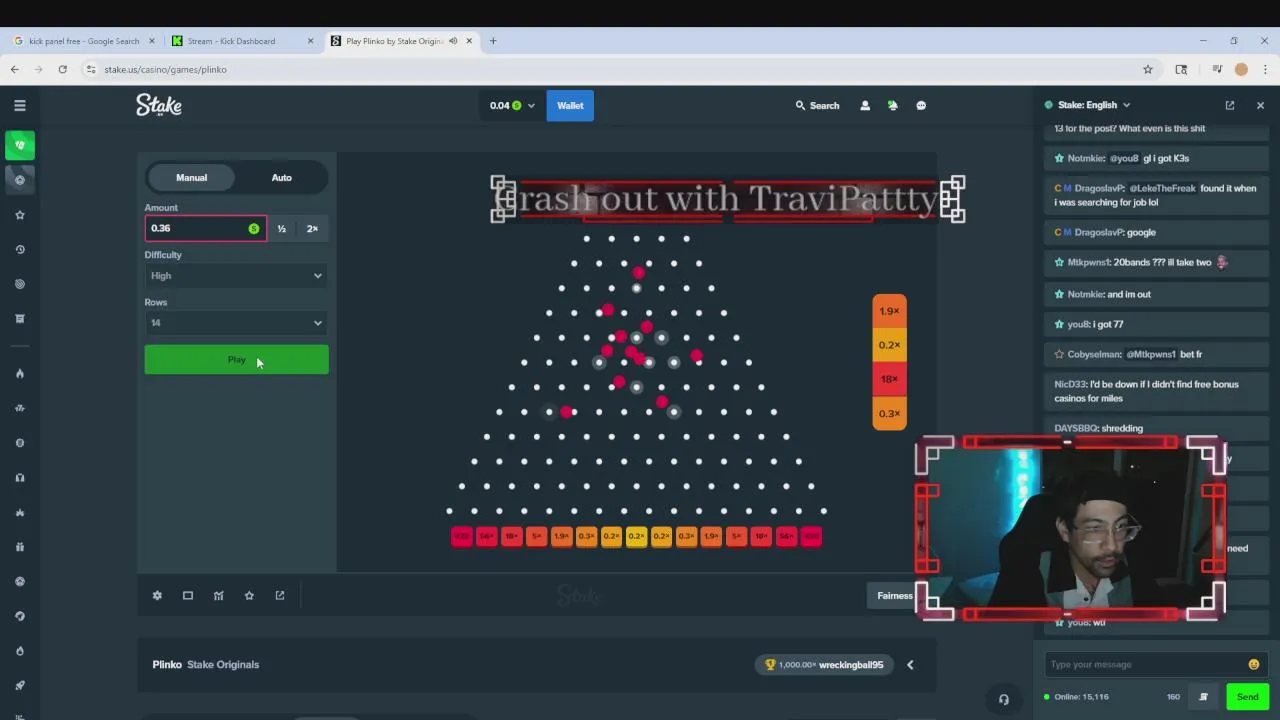Click Mtkpwns1 username in chat
Screen dimensions: 1280x720
[1089, 262]
